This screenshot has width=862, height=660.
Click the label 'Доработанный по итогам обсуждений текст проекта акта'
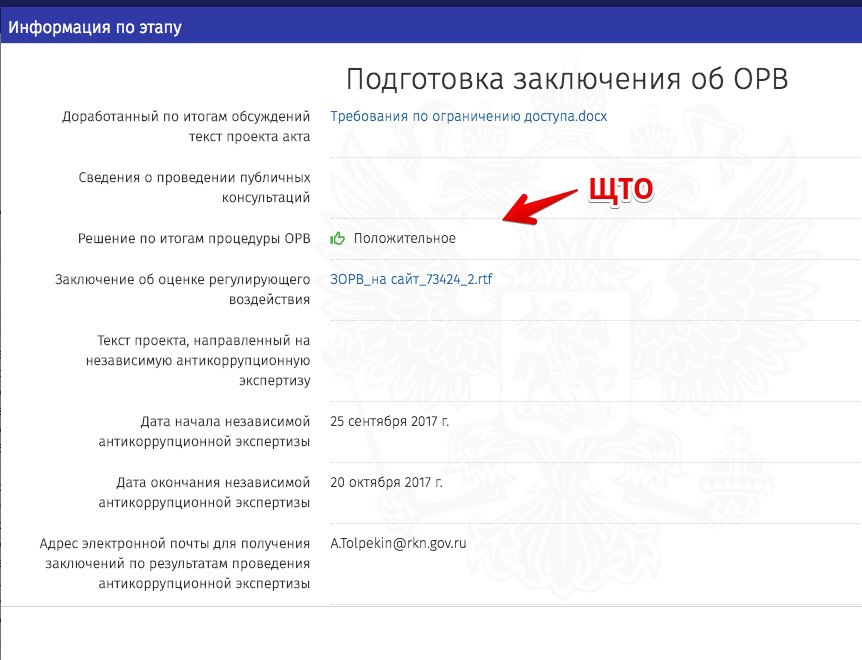[186, 126]
